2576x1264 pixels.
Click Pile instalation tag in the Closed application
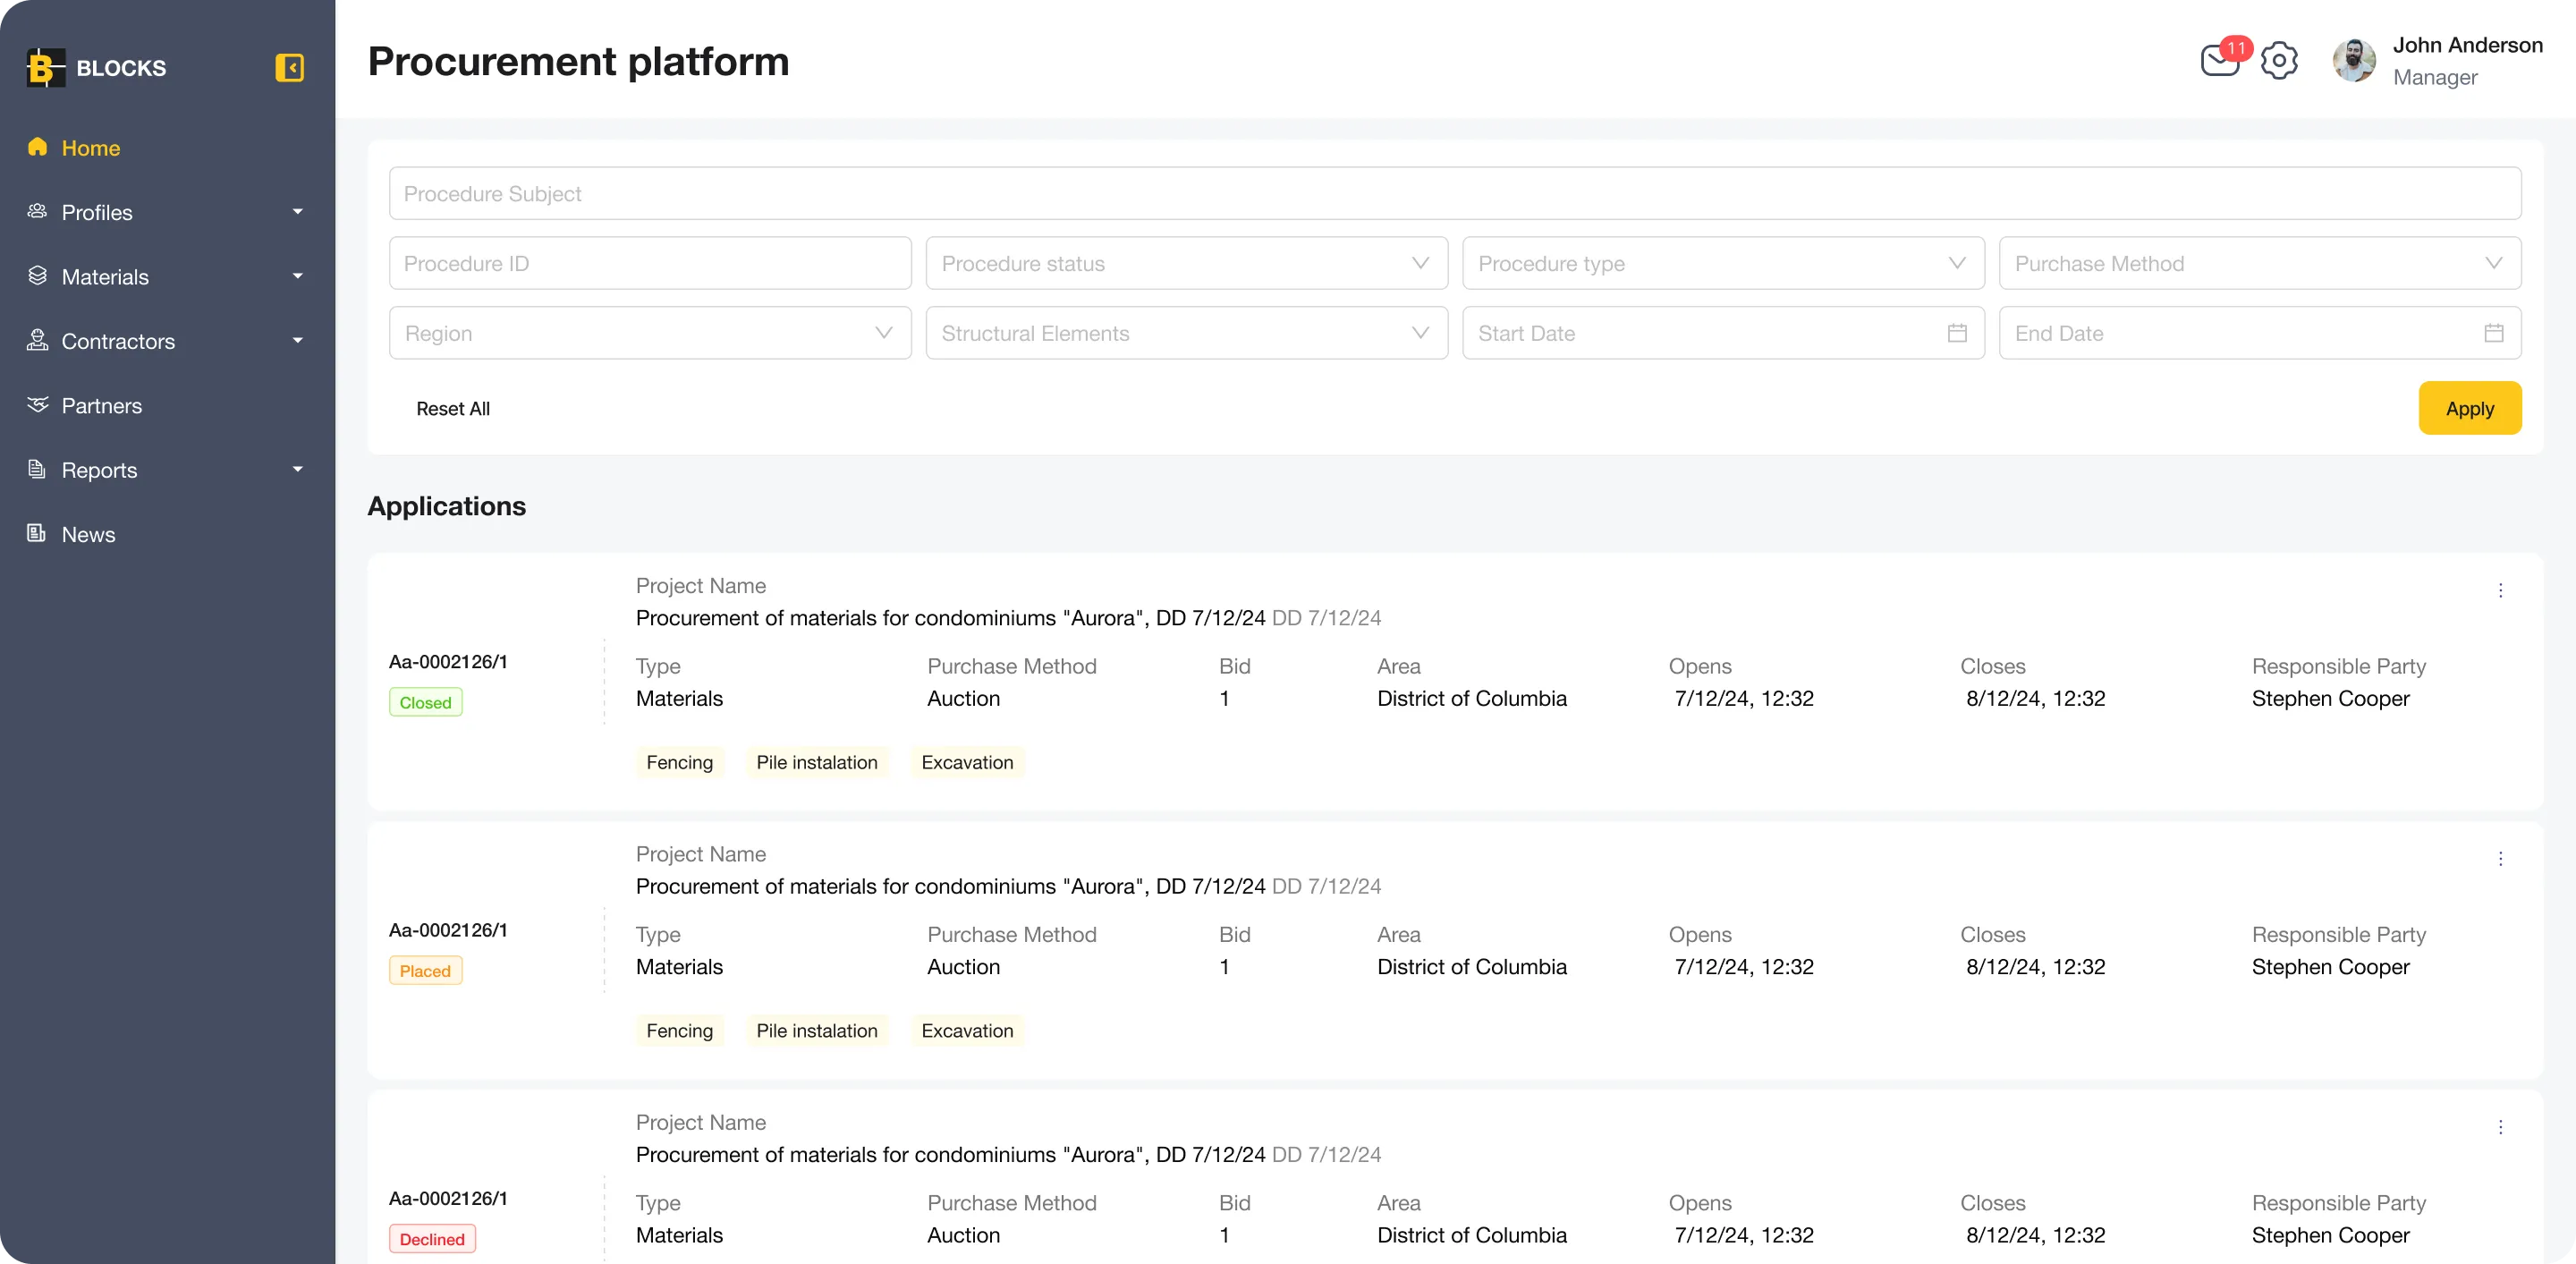tap(816, 762)
